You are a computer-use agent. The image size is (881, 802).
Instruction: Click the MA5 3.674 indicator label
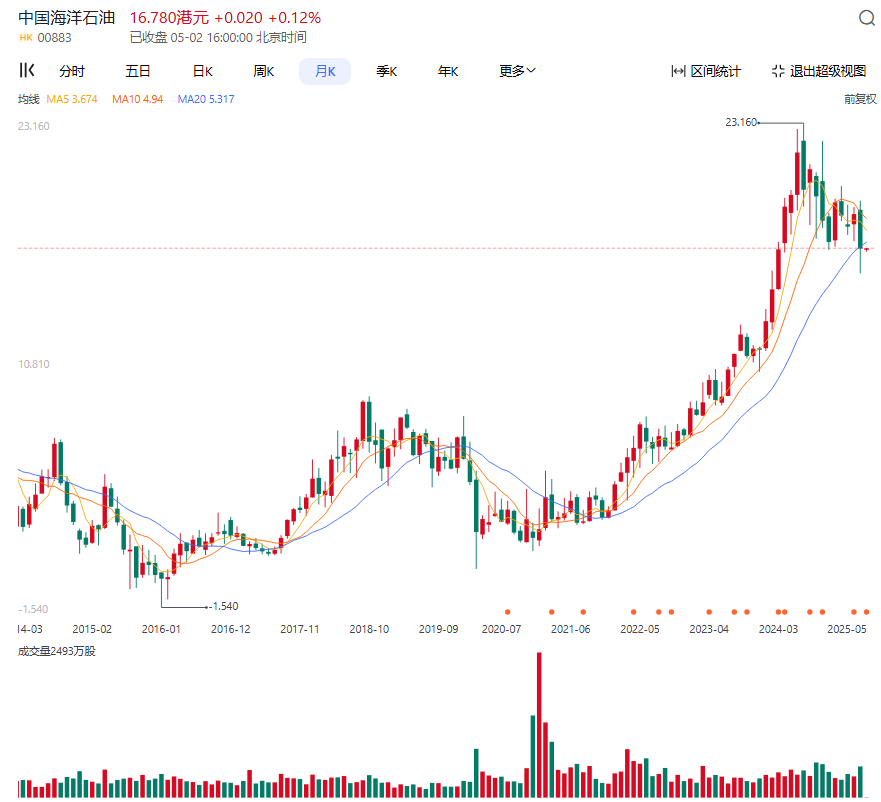coord(72,99)
